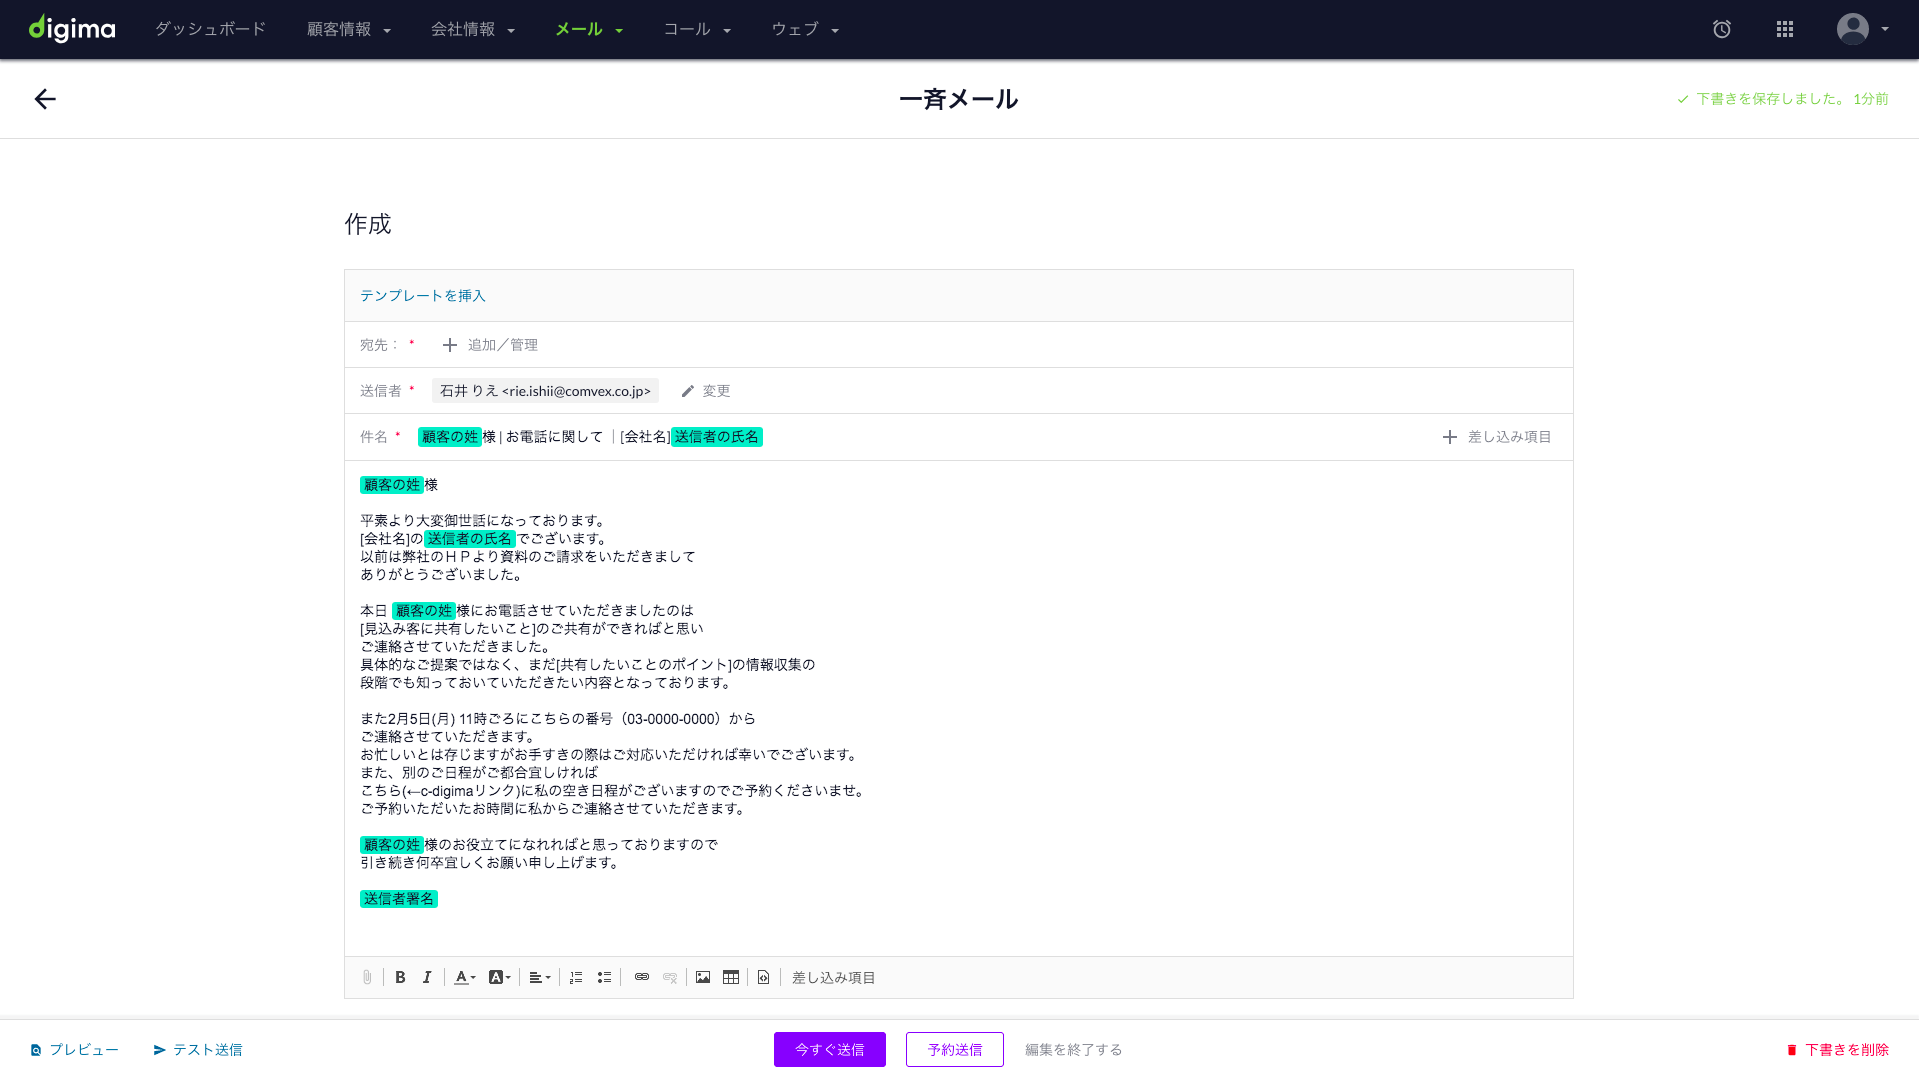Viewport: 1919px width, 1080px height.
Task: Open the apps grid menu
Action: tap(1785, 29)
